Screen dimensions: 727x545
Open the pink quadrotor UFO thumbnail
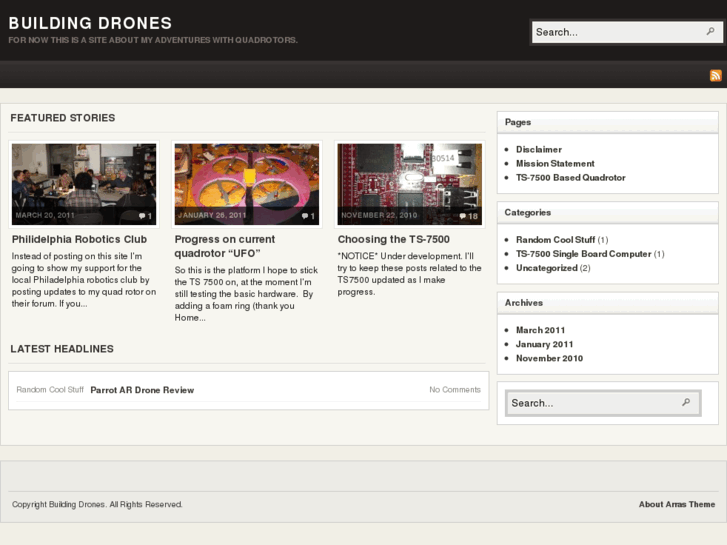pyautogui.click(x=247, y=184)
